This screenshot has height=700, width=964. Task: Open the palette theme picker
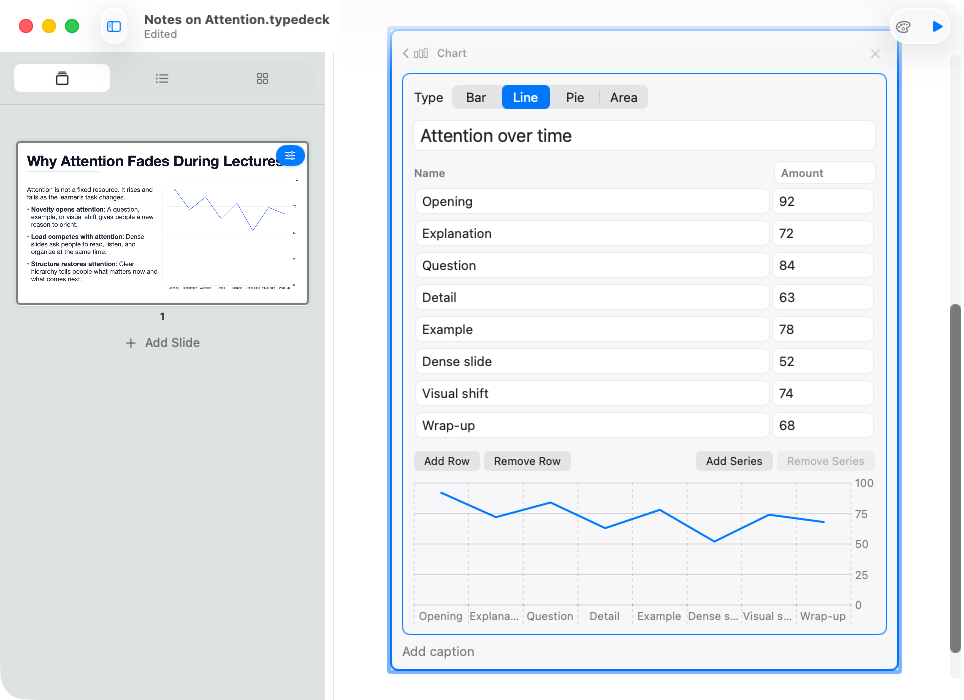pyautogui.click(x=903, y=26)
